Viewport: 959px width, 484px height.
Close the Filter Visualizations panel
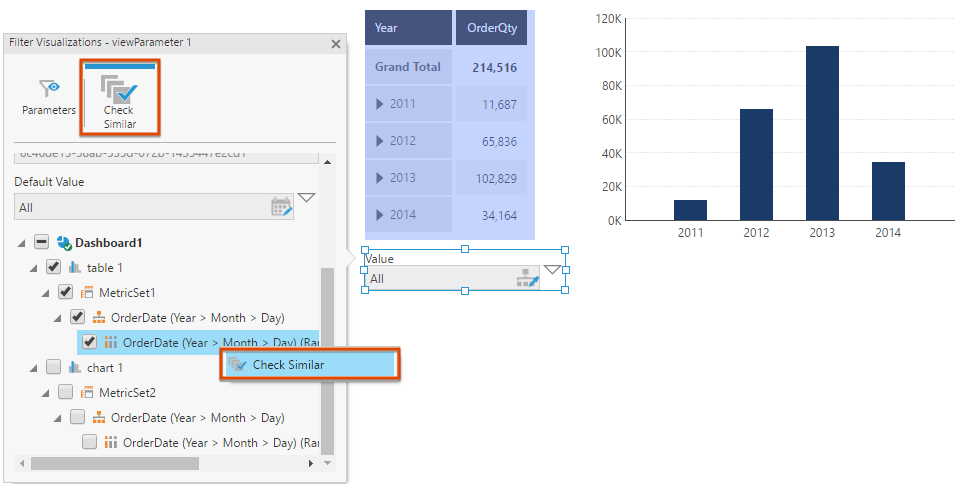(336, 44)
